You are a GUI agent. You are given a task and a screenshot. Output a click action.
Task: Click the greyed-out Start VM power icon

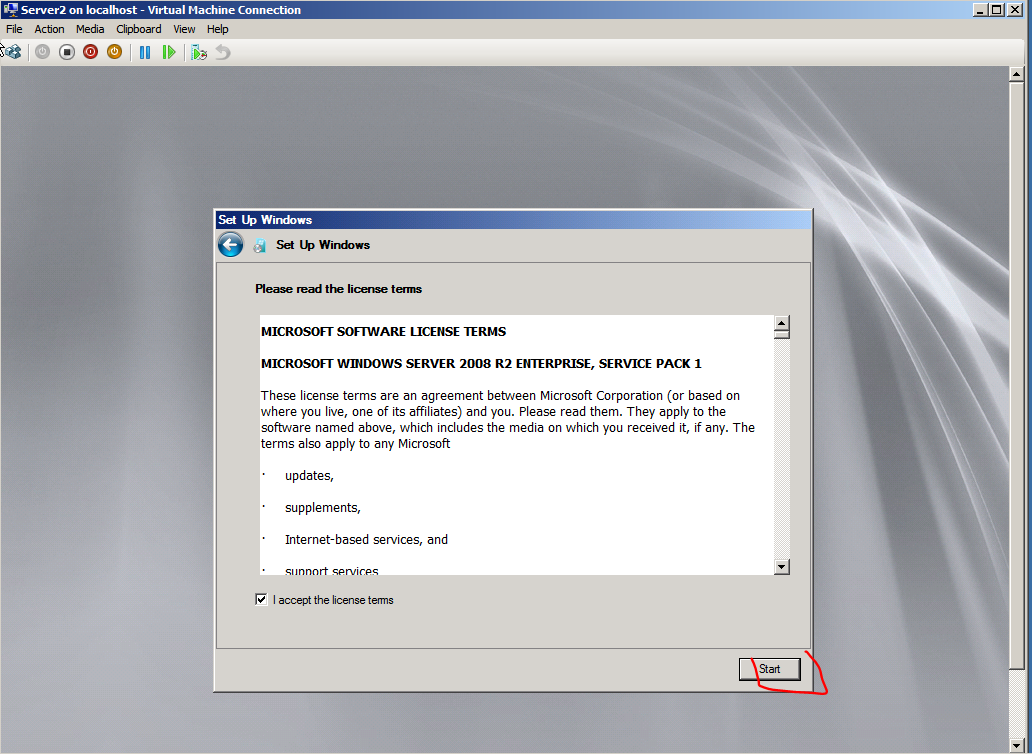43,52
